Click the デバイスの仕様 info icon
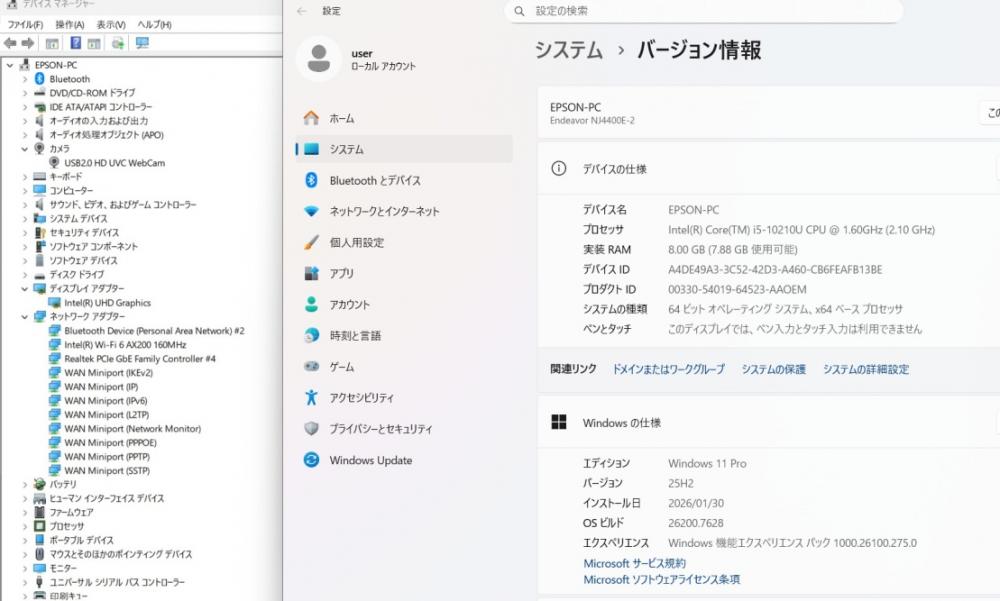The image size is (1000, 601). [558, 168]
